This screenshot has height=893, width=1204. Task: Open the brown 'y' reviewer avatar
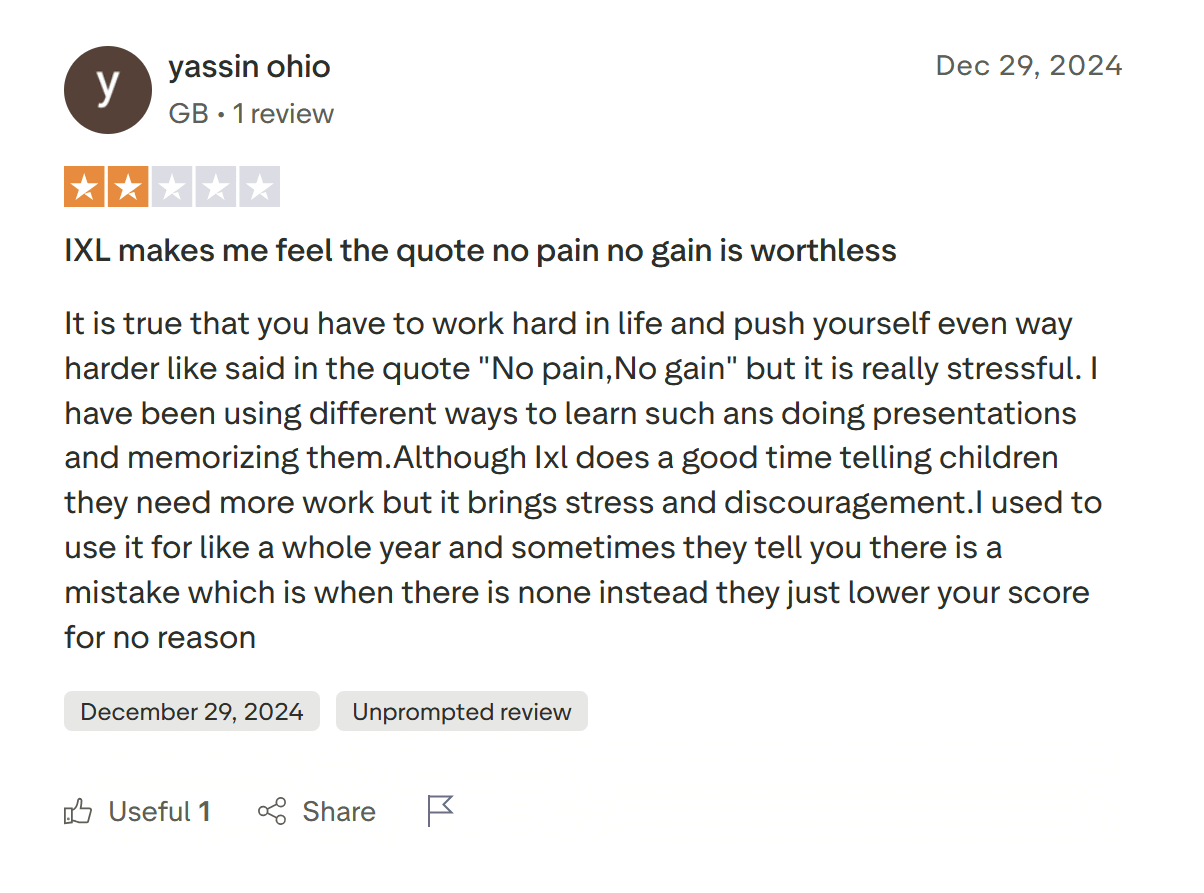tap(108, 90)
